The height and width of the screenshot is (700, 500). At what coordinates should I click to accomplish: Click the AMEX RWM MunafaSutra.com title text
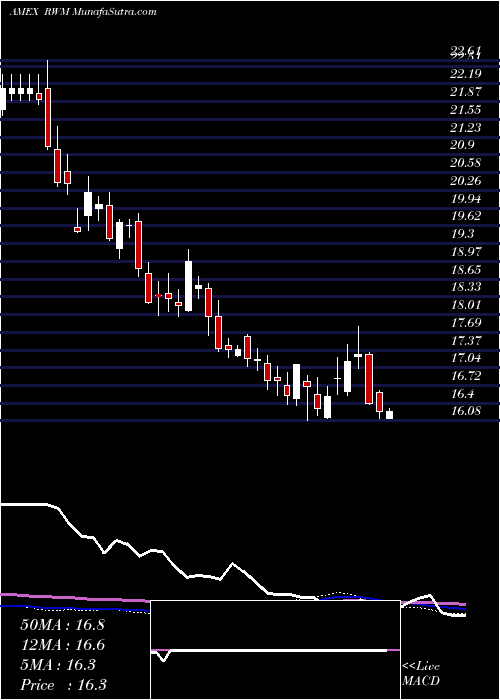pos(83,12)
